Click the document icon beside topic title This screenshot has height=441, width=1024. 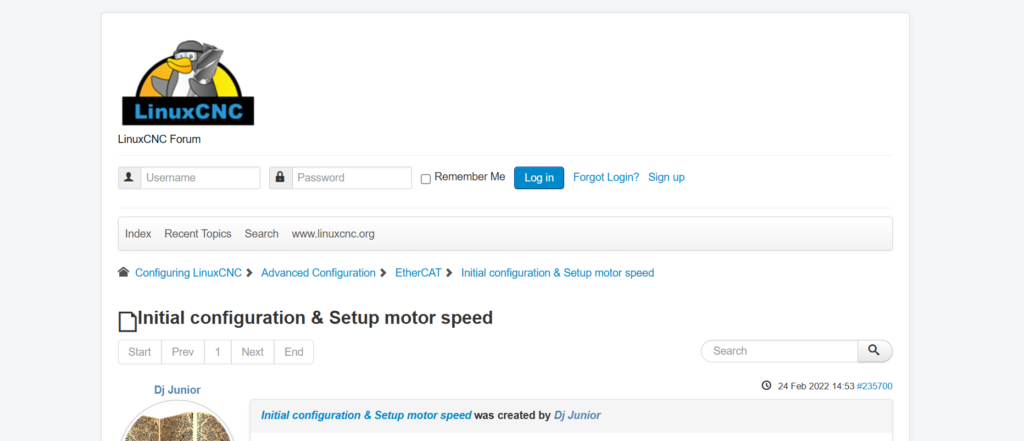(127, 321)
